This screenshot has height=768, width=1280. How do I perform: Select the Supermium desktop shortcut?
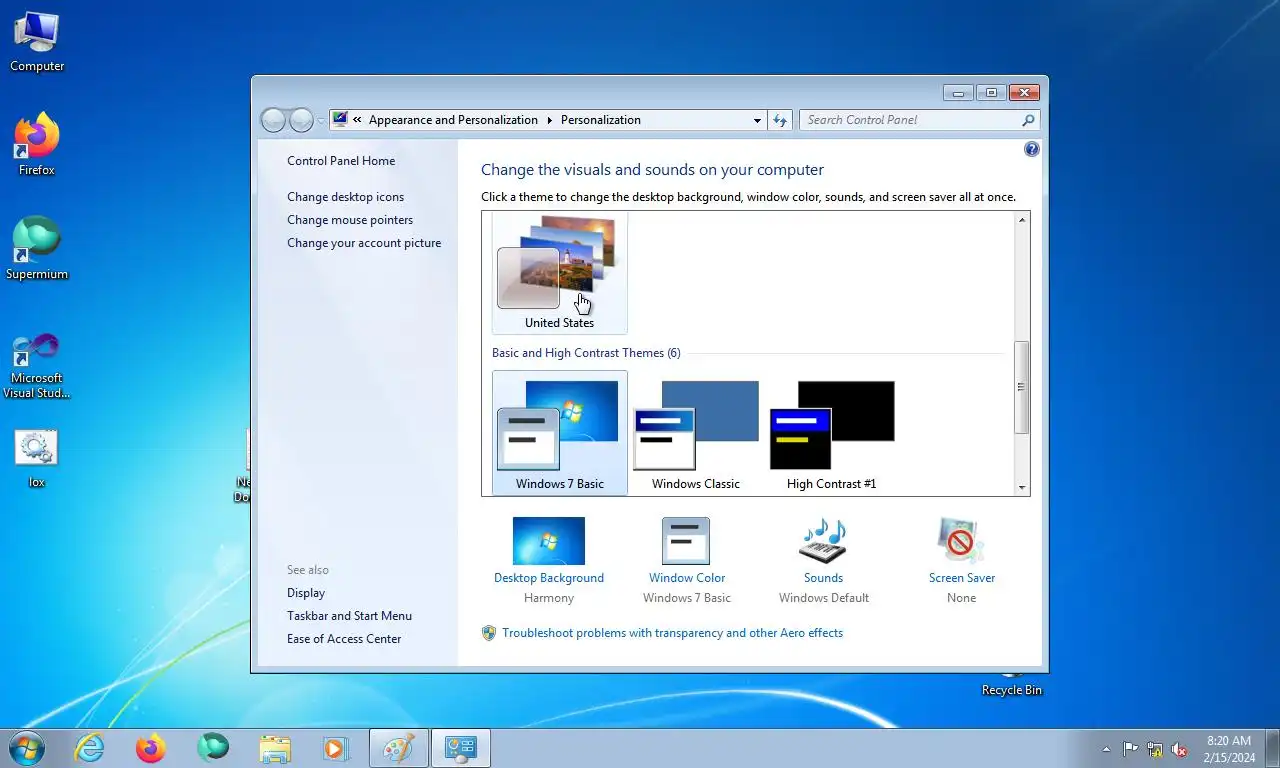click(x=37, y=249)
